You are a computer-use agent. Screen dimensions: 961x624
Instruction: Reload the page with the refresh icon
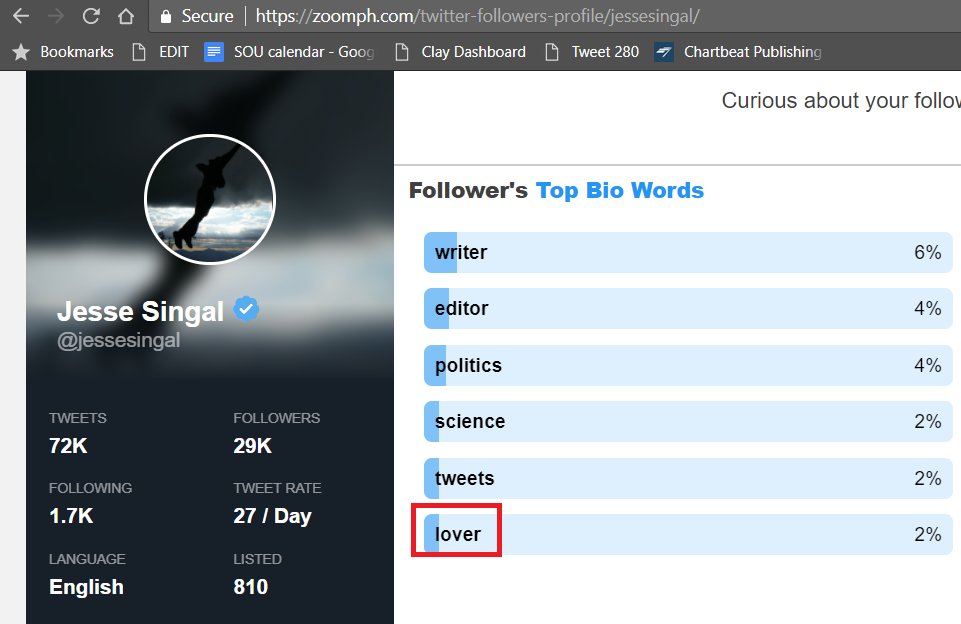(x=91, y=16)
